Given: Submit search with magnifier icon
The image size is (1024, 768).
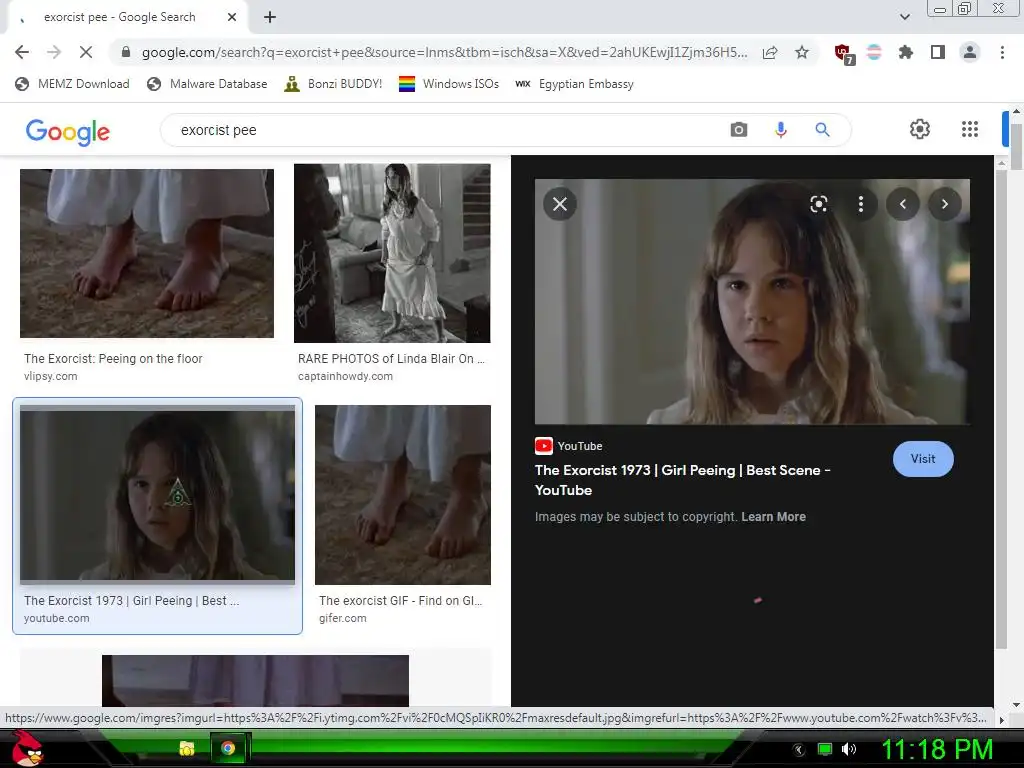Looking at the screenshot, I should point(822,129).
